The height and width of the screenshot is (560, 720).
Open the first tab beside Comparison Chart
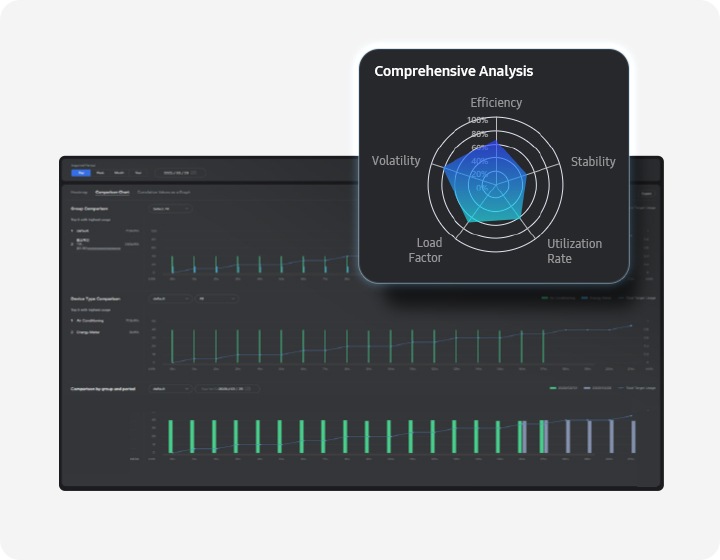[79, 191]
